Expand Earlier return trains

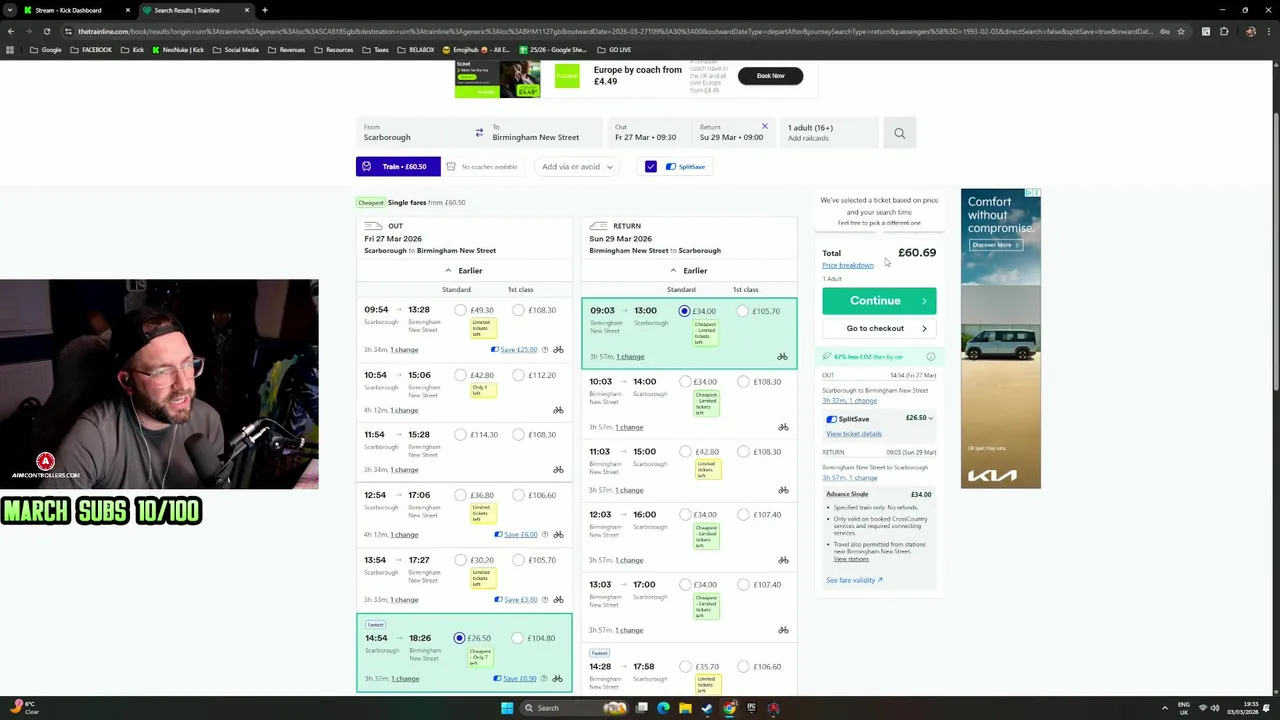pyautogui.click(x=689, y=271)
